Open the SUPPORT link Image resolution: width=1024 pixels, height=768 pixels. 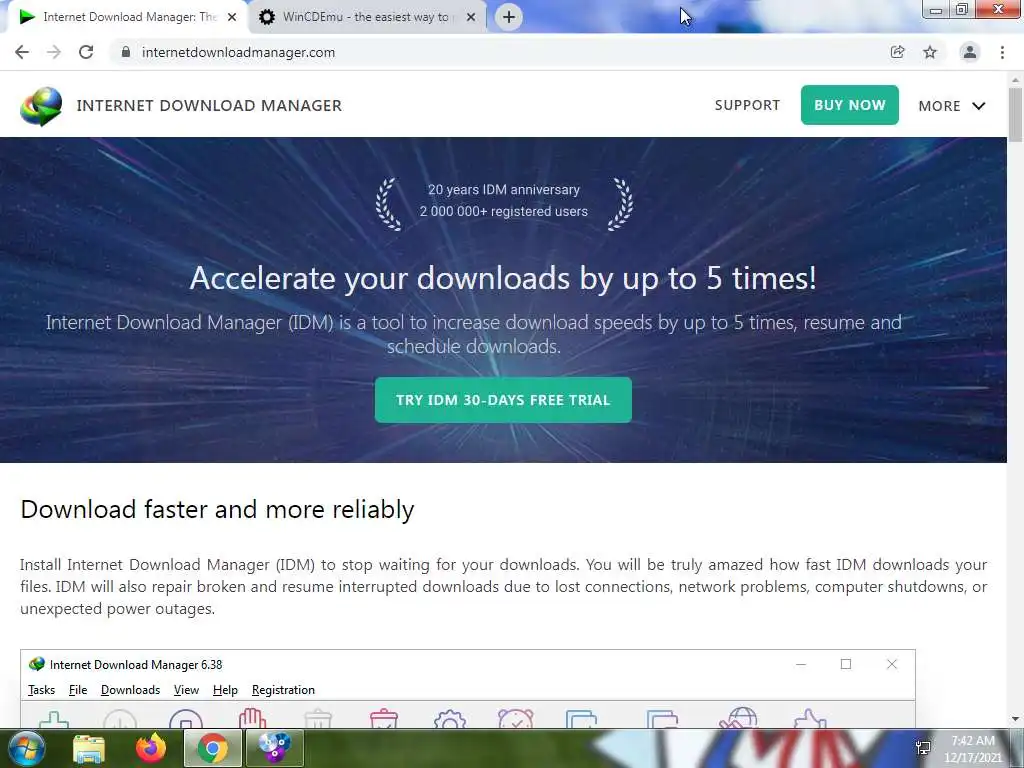tap(747, 105)
